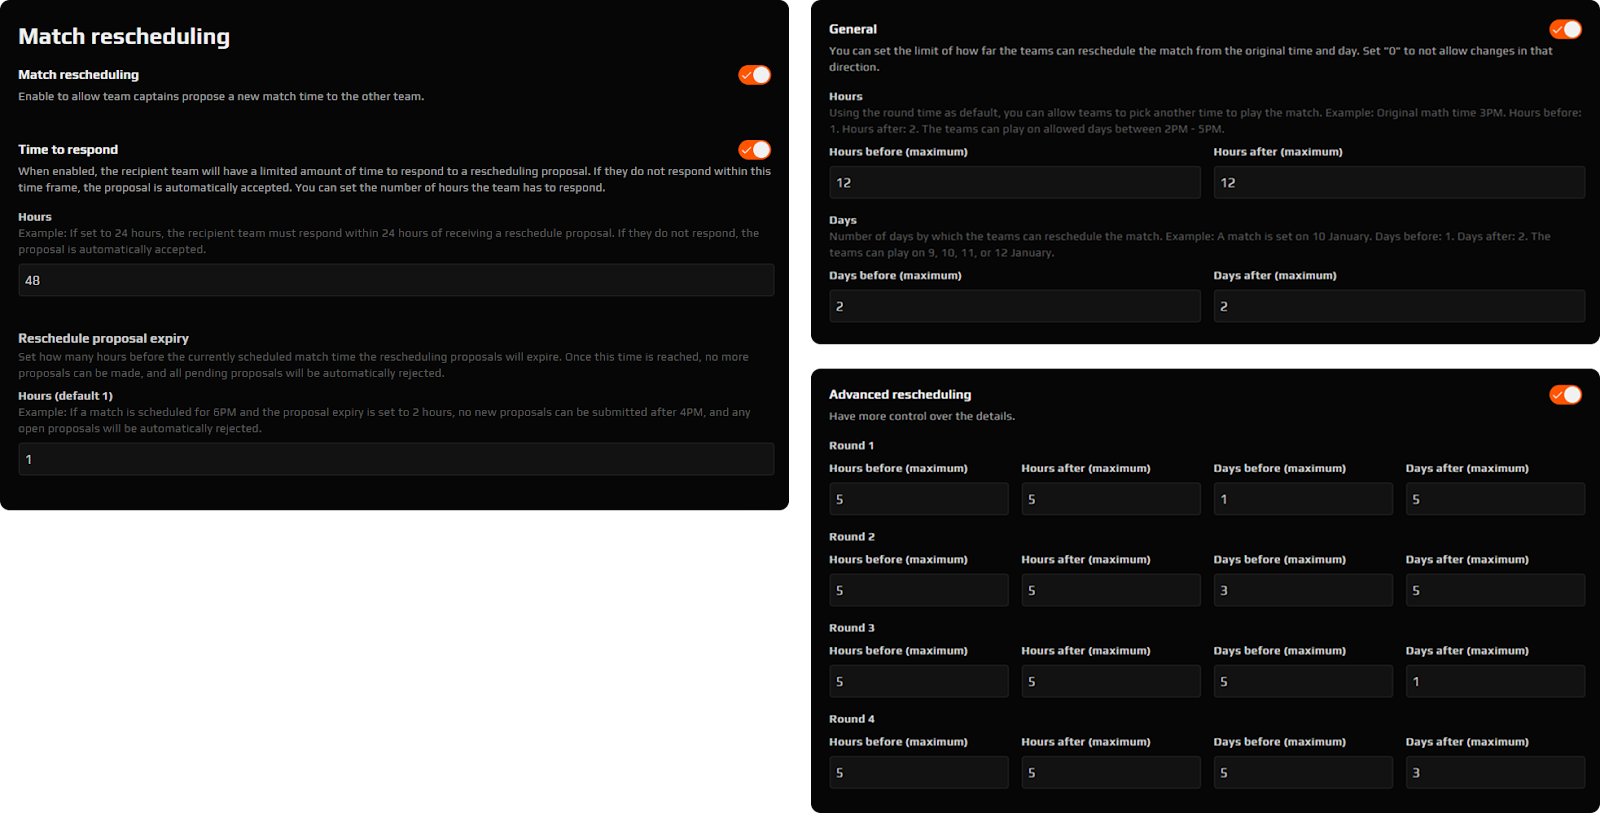
Task: Focus General Hours before (maximum) input
Action: point(1014,182)
